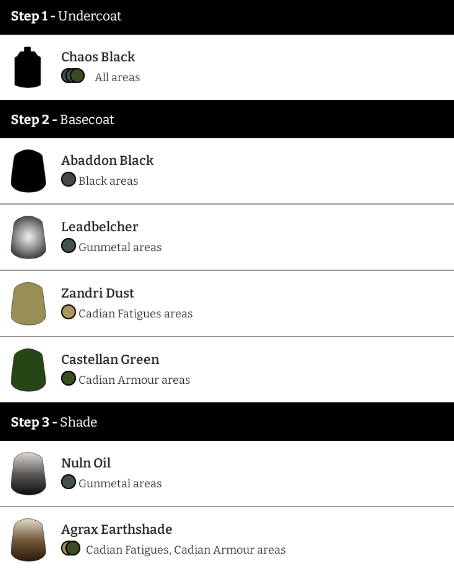Click the Chaos Black spray can icon
This screenshot has height=571, width=454.
point(28,67)
